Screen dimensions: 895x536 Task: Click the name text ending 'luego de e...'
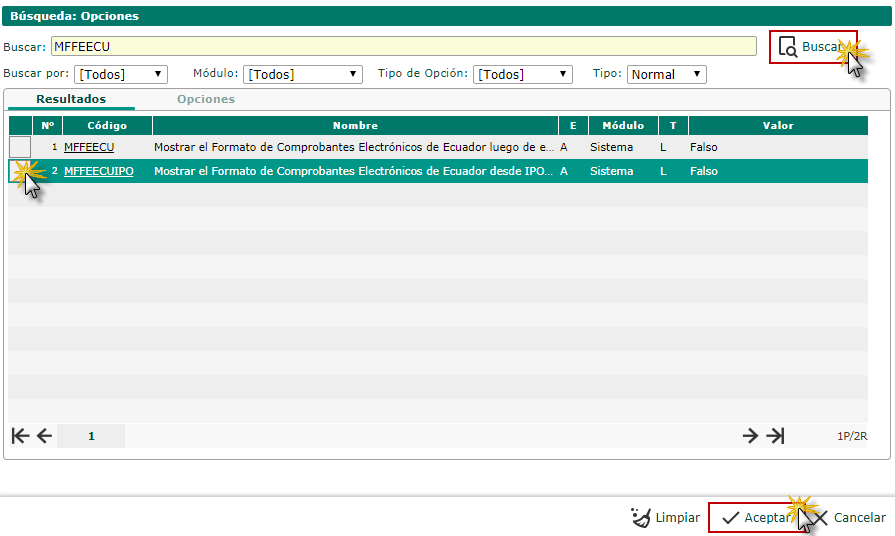(x=354, y=147)
